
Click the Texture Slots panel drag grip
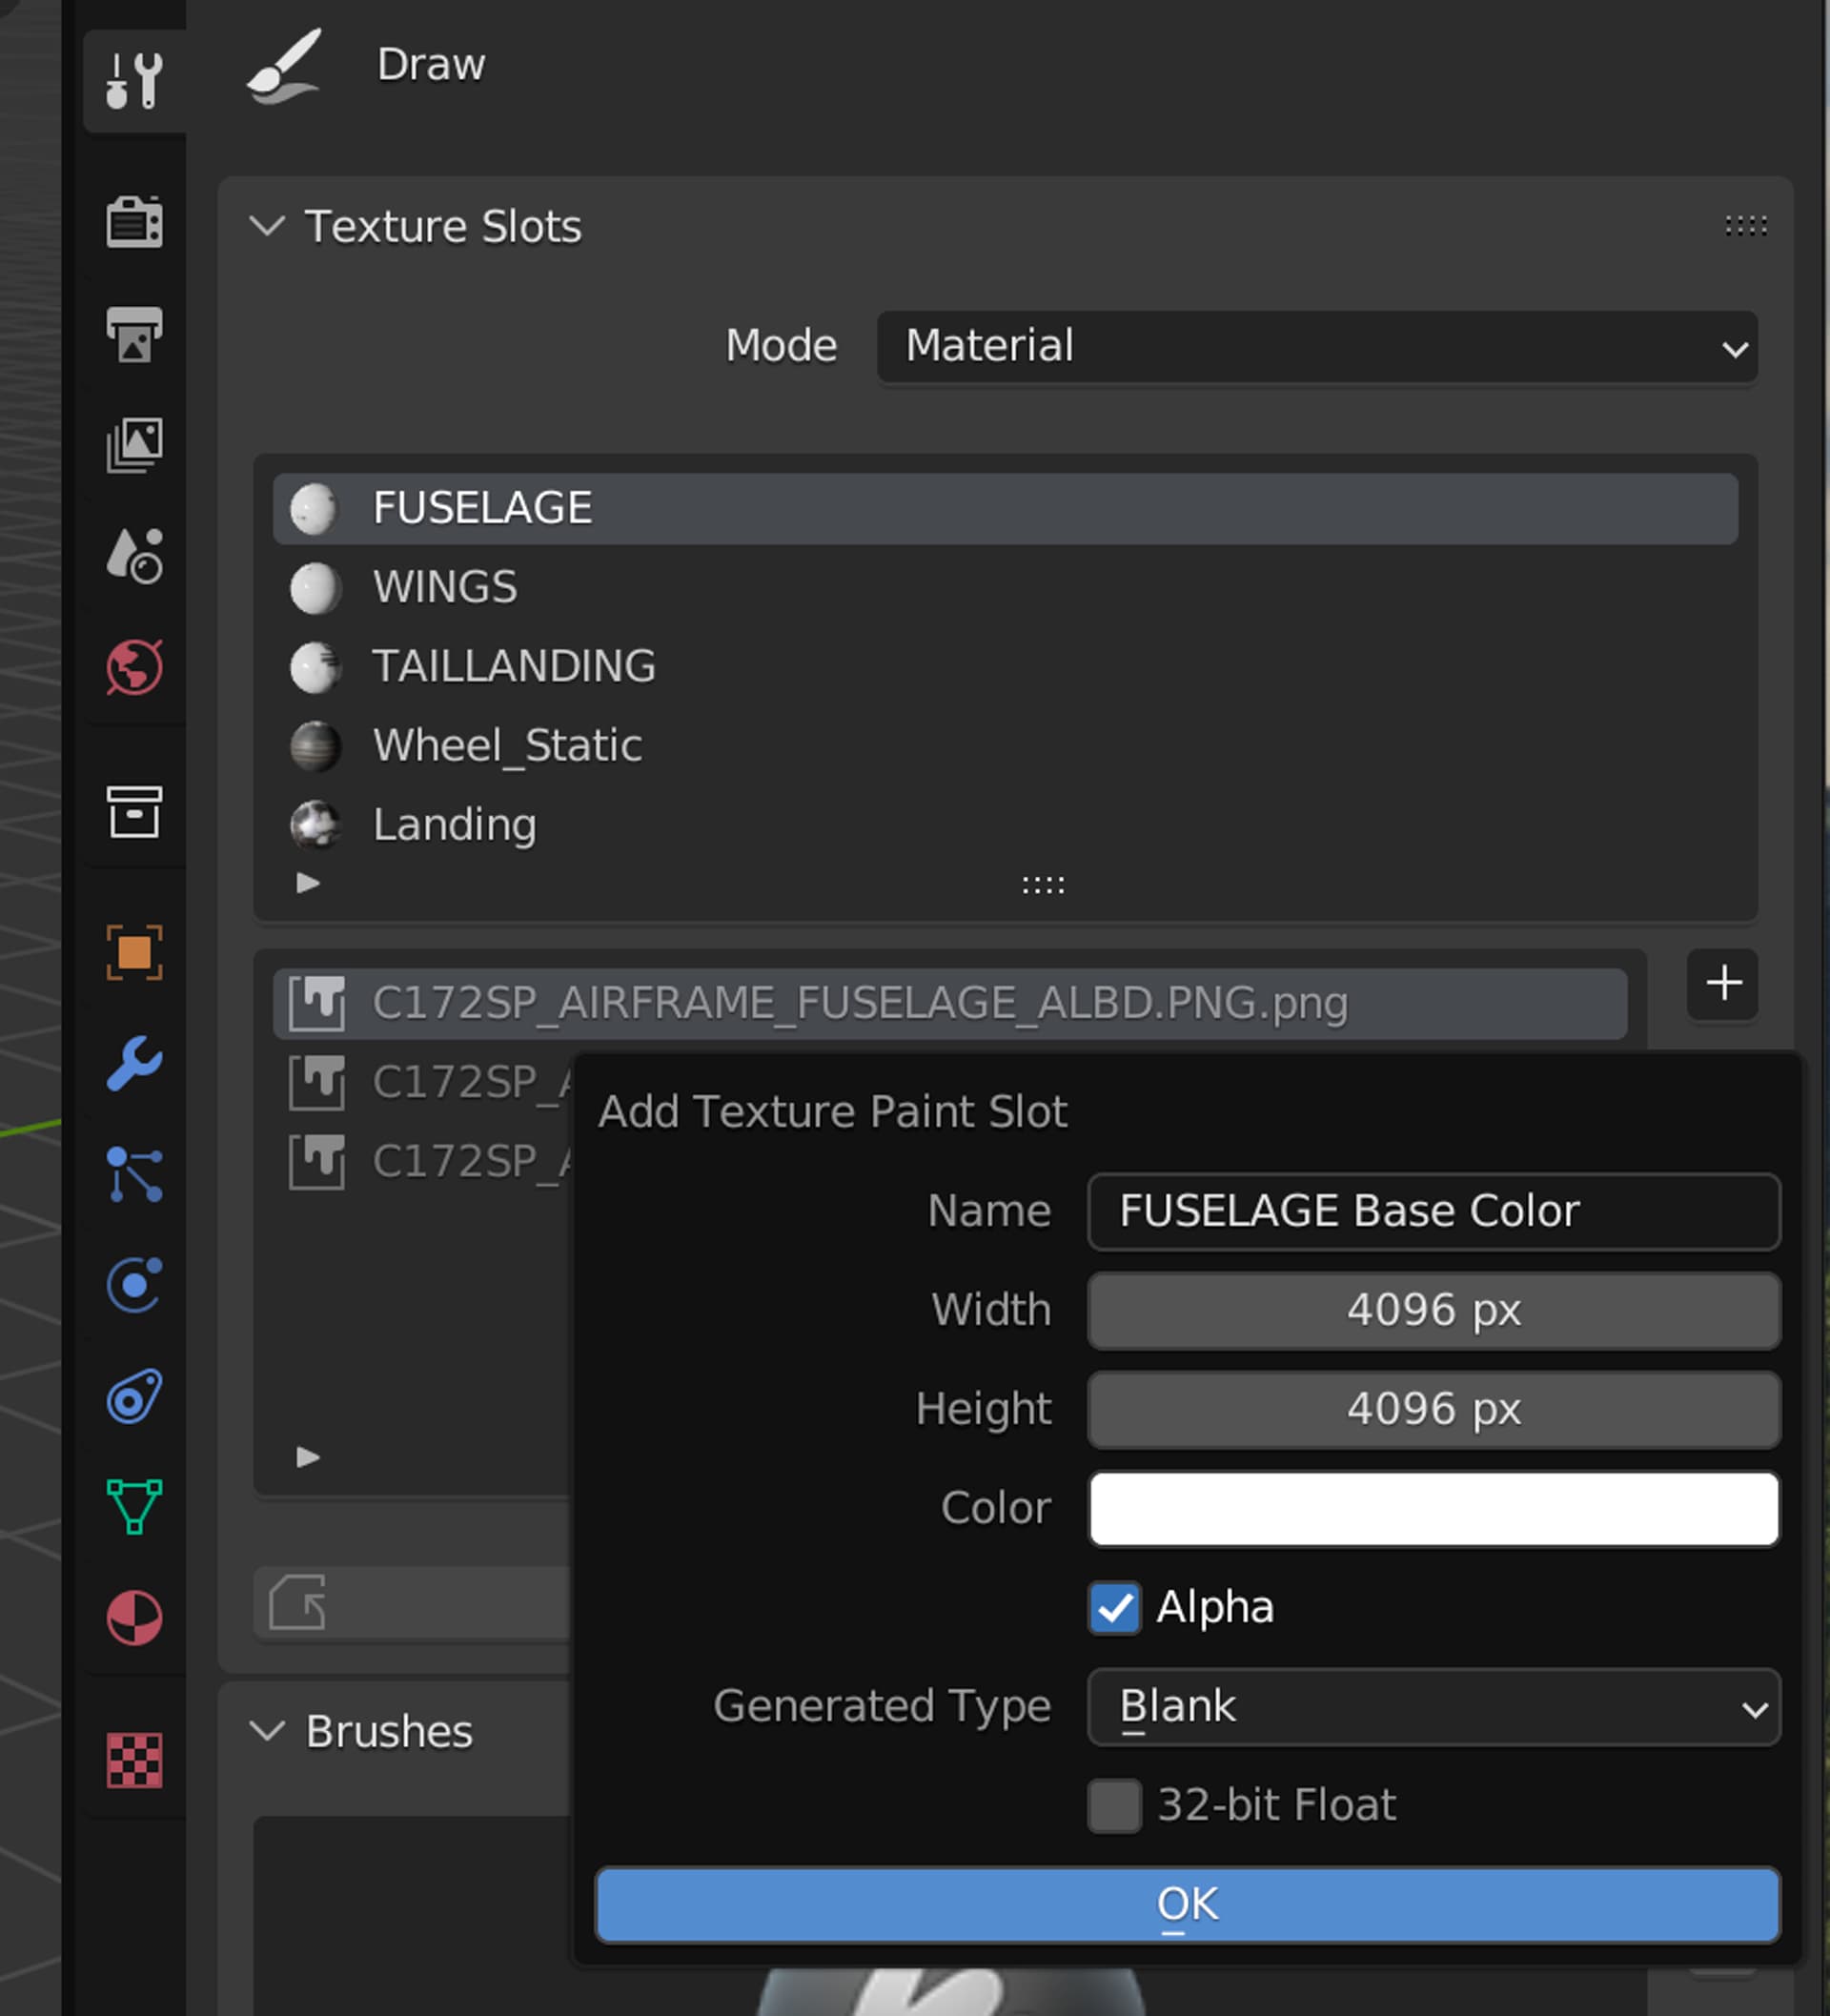[x=1746, y=226]
